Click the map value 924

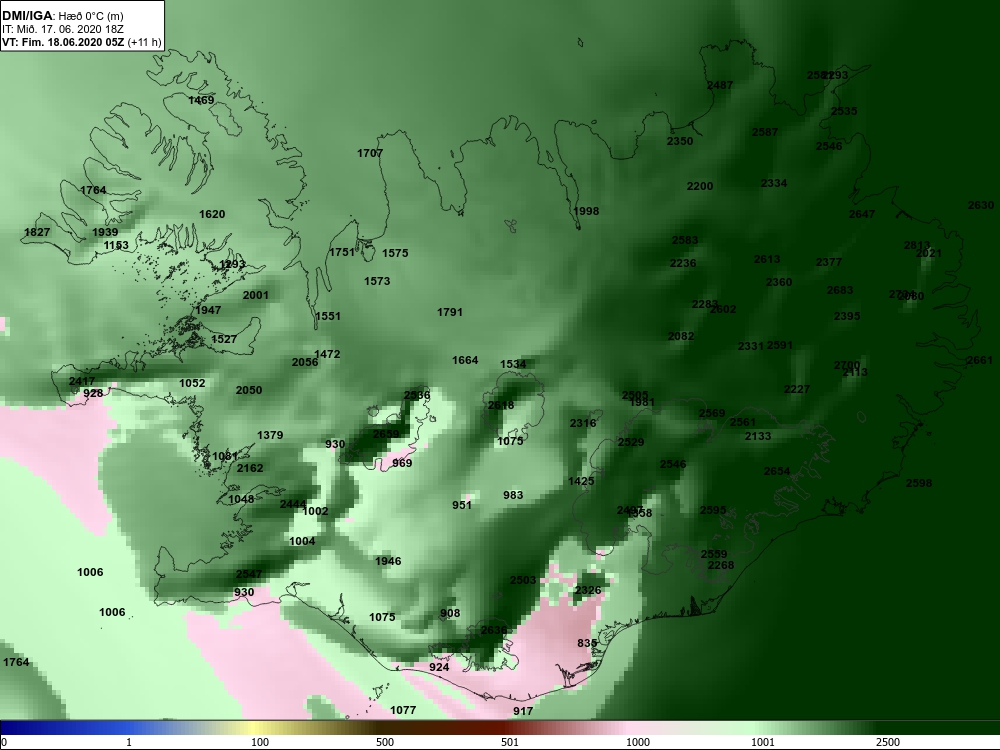pos(439,667)
